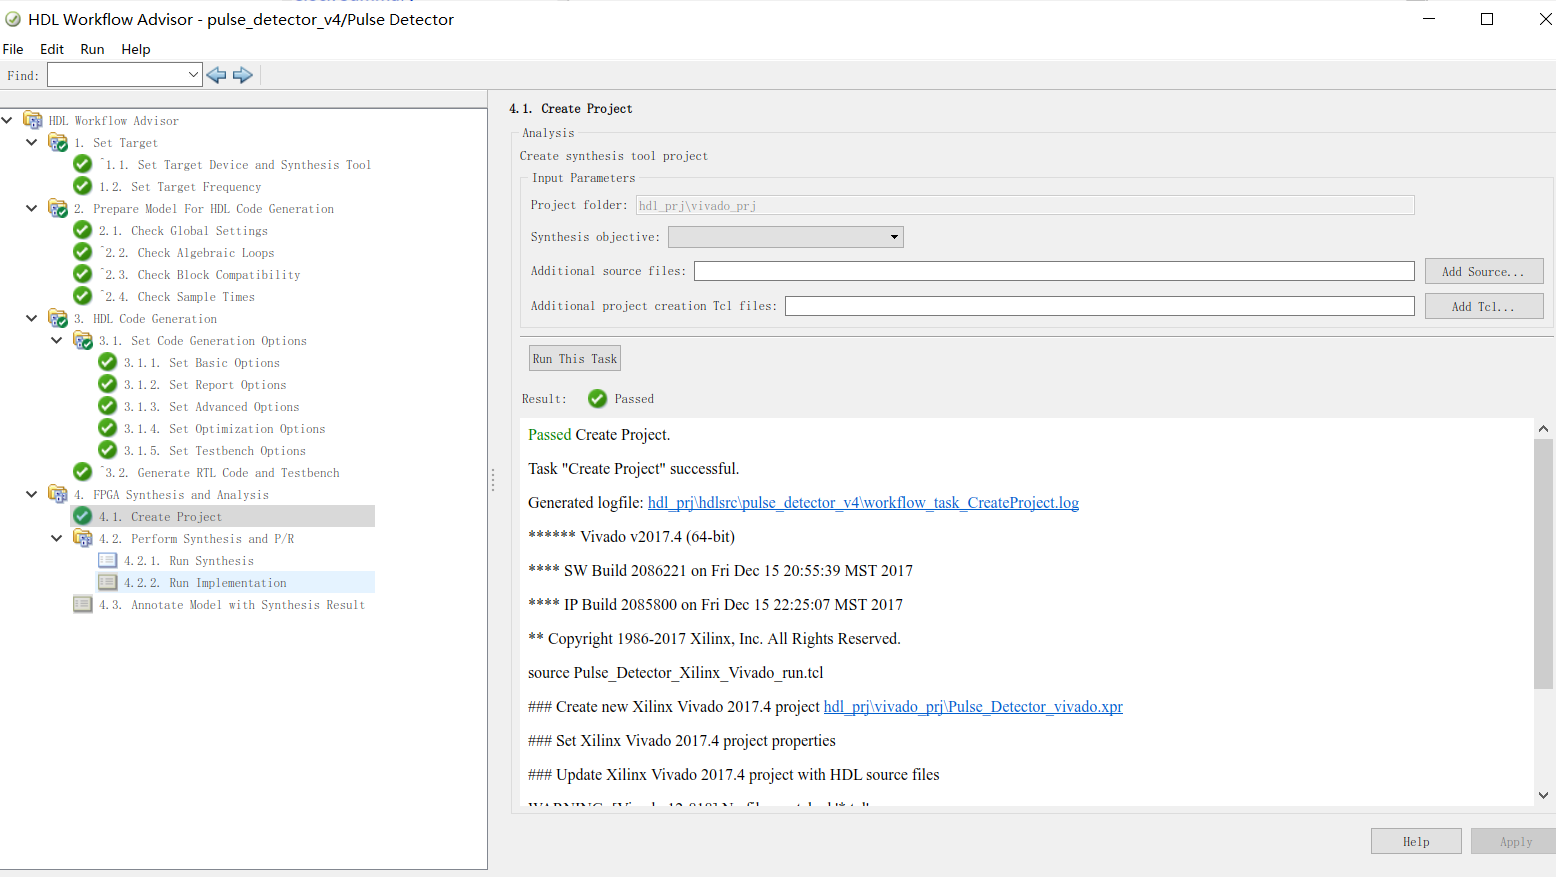Open the Edit menu

[x=52, y=49]
